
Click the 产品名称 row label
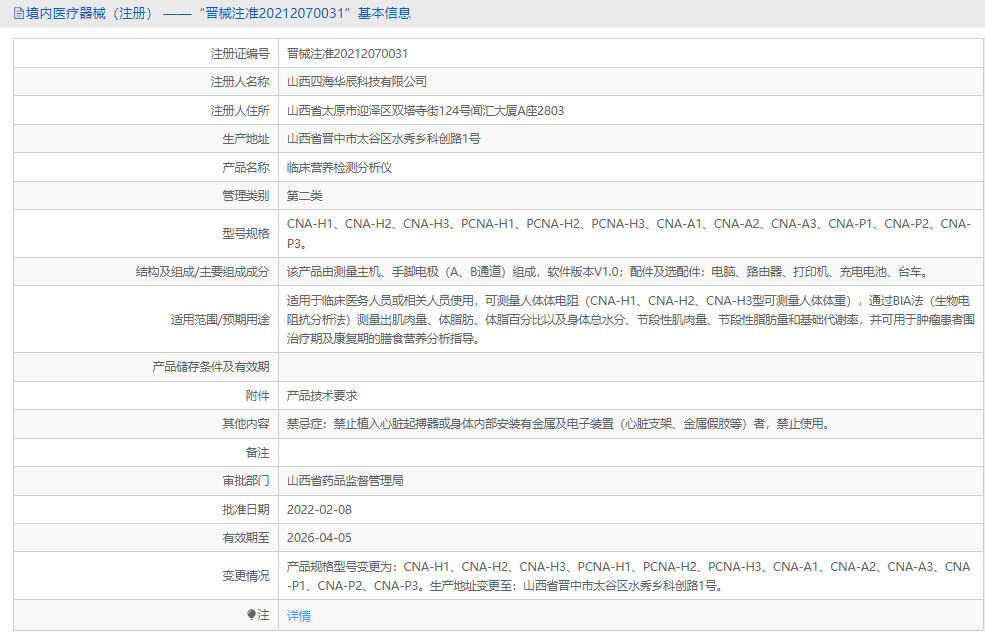click(246, 168)
